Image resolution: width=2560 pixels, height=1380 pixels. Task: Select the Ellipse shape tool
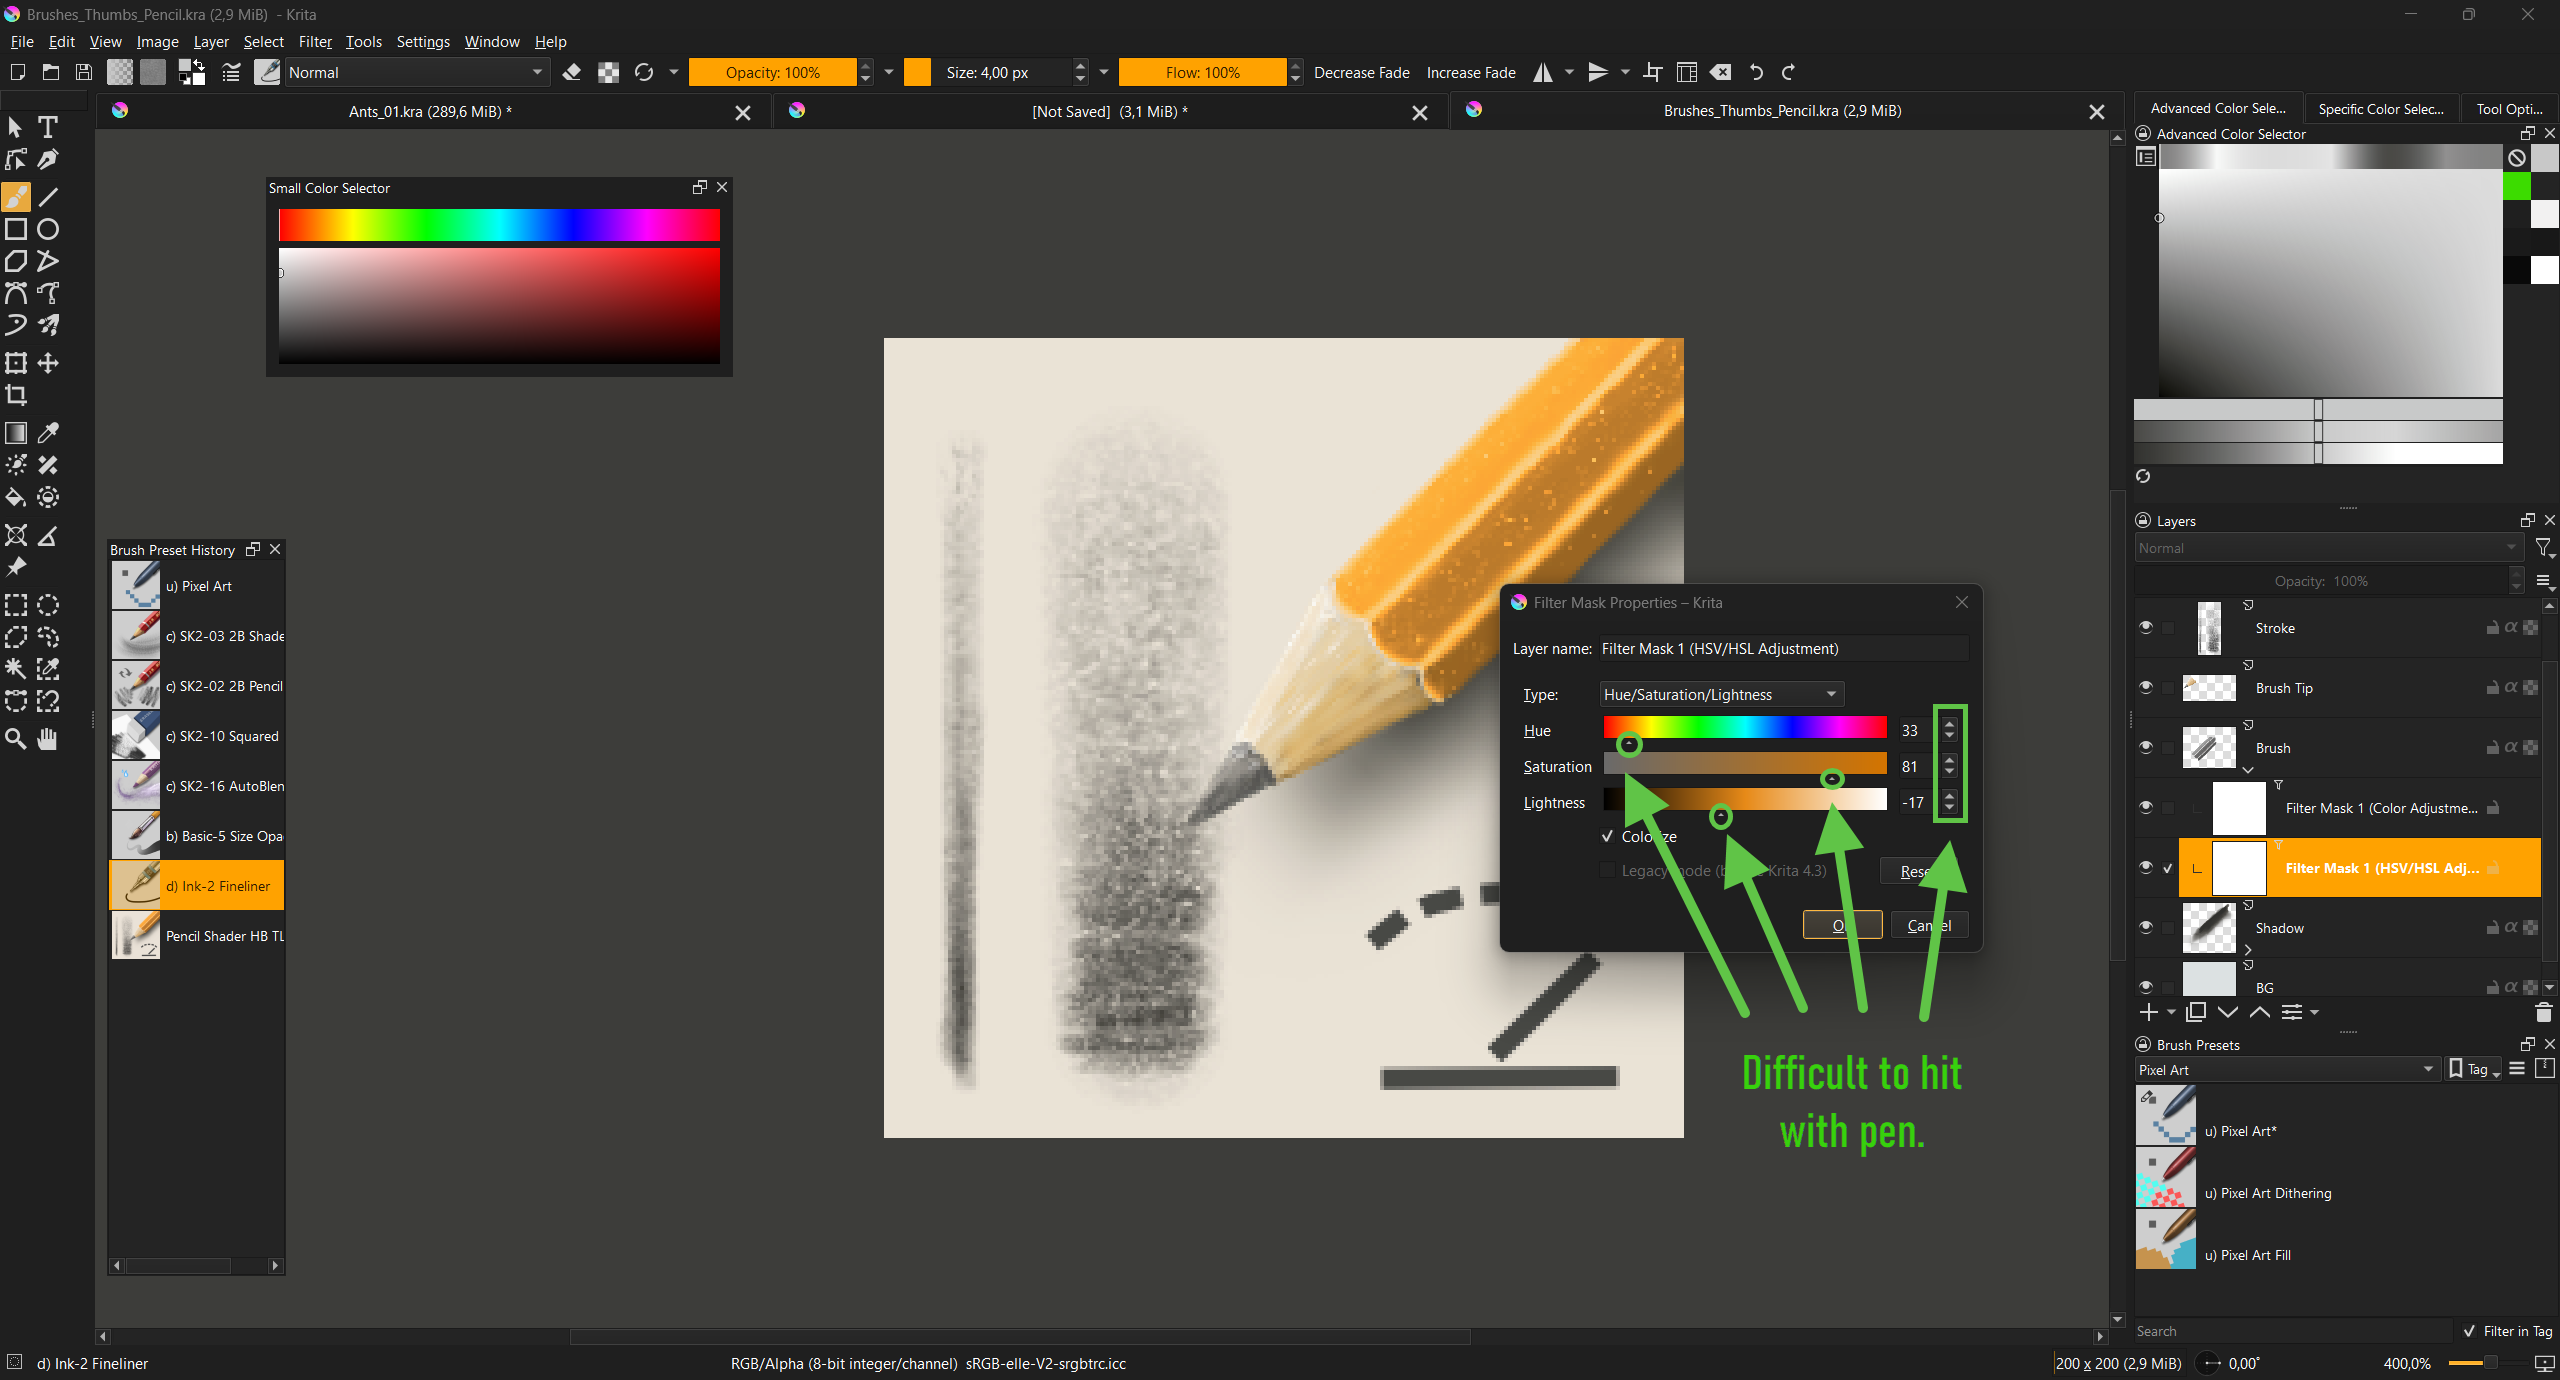click(x=48, y=230)
